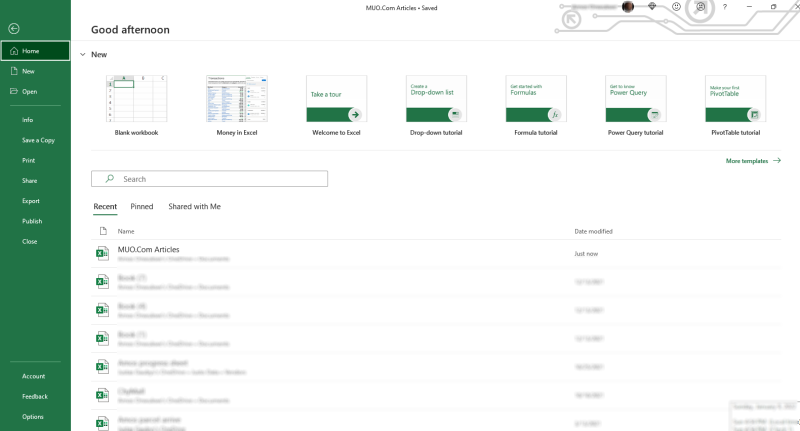800x431 pixels.
Task: Click in the Search box
Action: [x=209, y=179]
